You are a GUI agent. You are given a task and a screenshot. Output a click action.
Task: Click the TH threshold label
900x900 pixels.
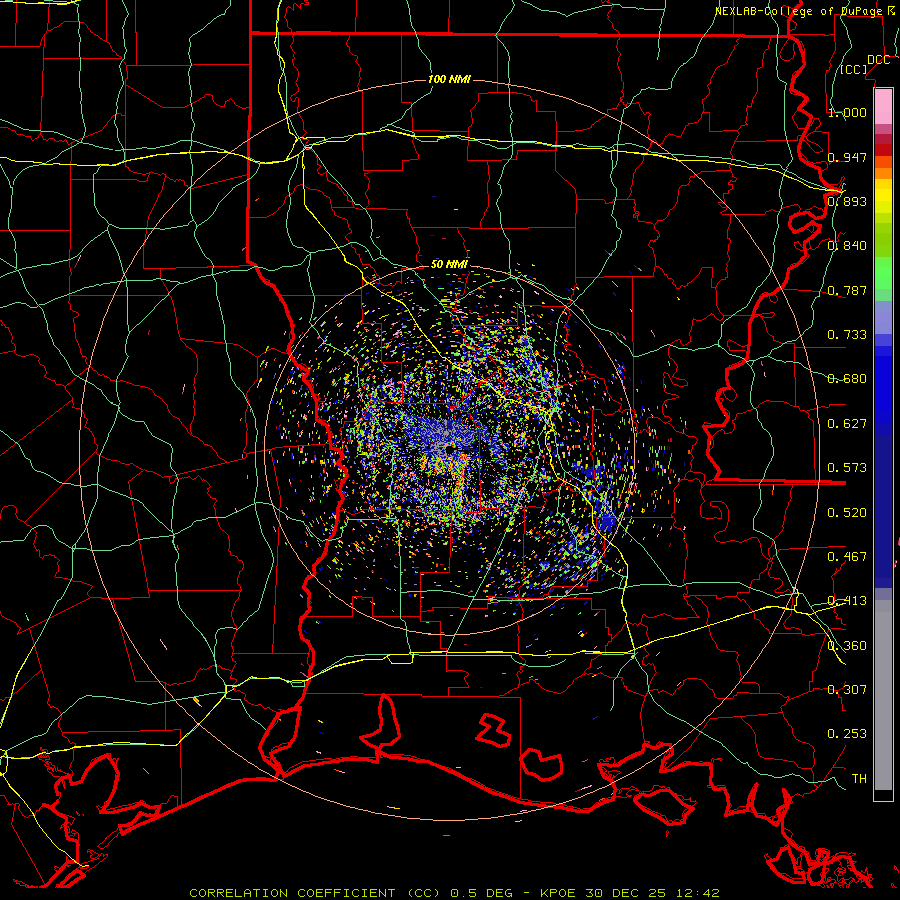pos(859,779)
